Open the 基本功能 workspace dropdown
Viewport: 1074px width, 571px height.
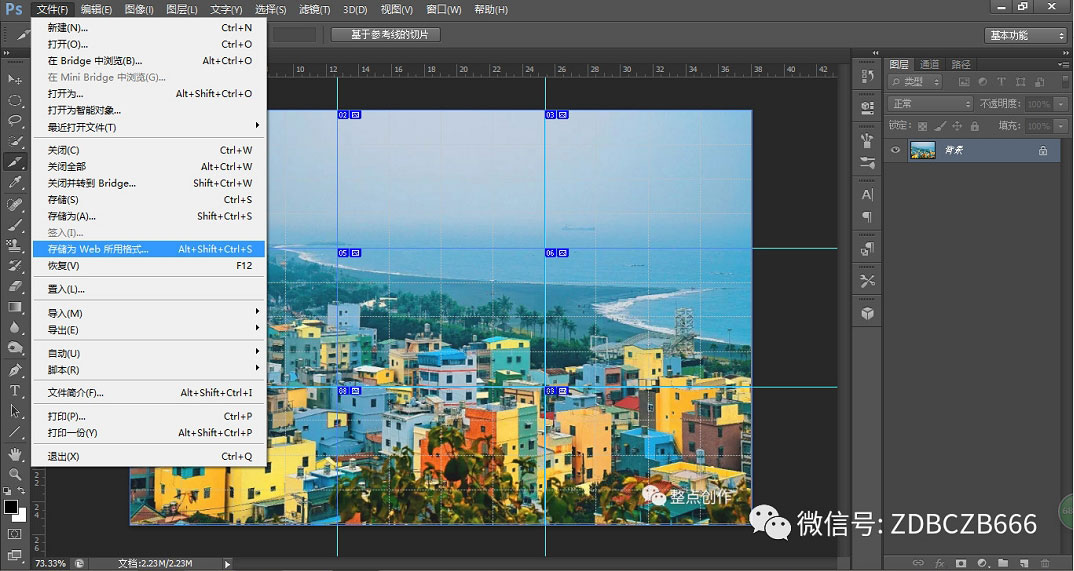[1026, 35]
